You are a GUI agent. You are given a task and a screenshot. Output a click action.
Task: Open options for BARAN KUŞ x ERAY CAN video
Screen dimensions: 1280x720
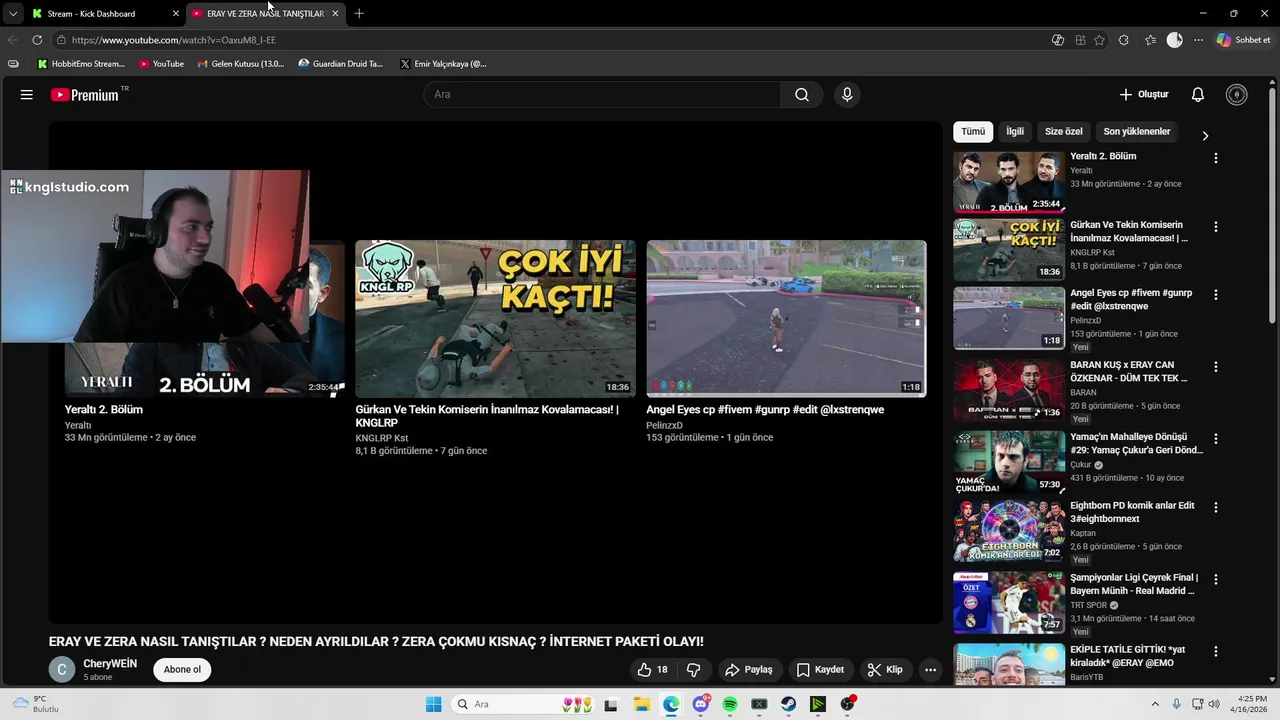point(1216,367)
